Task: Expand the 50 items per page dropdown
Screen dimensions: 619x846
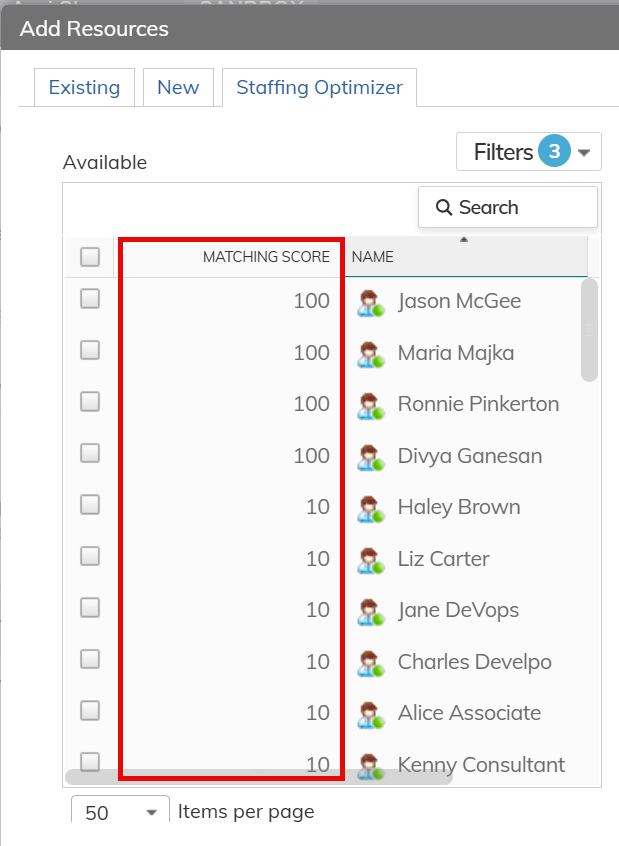Action: click(120, 812)
